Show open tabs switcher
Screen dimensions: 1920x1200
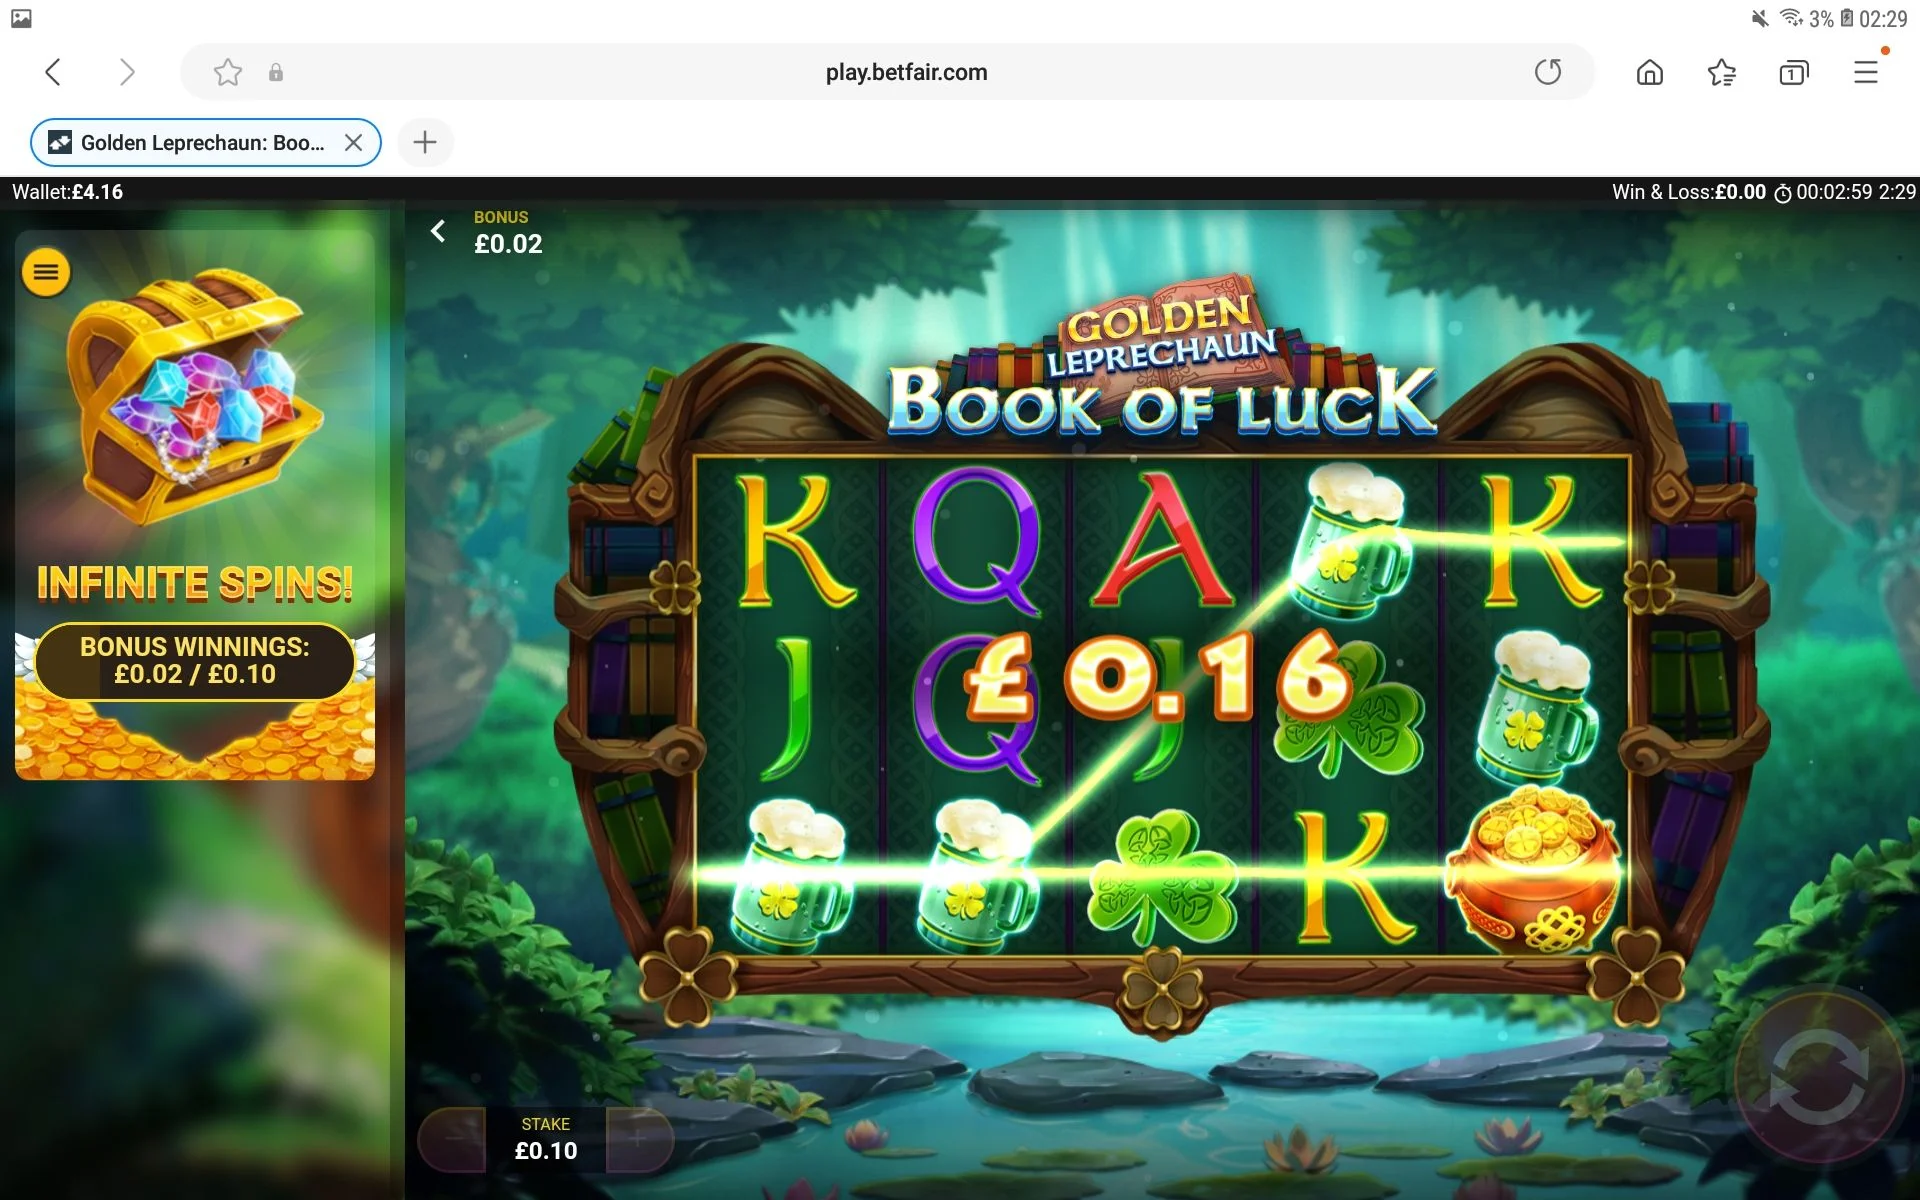1794,72
